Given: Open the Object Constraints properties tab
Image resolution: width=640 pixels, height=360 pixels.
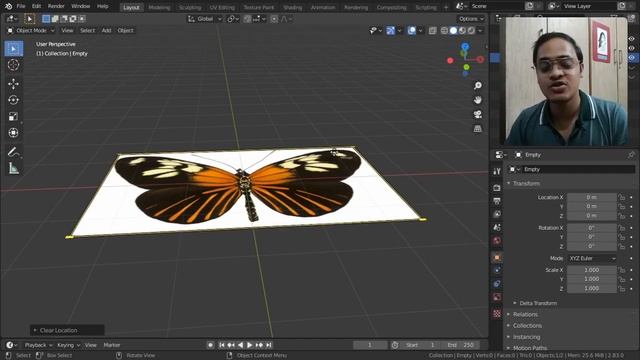Looking at the screenshot, I should click(x=497, y=284).
